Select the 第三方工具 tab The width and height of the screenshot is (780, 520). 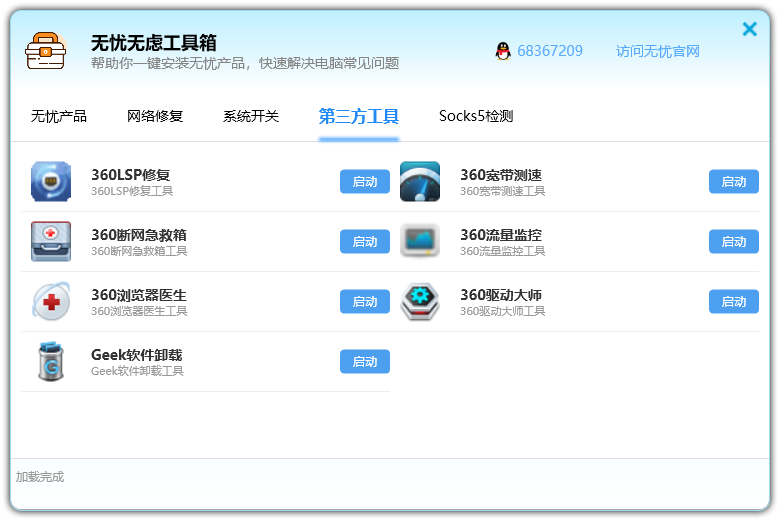point(359,116)
